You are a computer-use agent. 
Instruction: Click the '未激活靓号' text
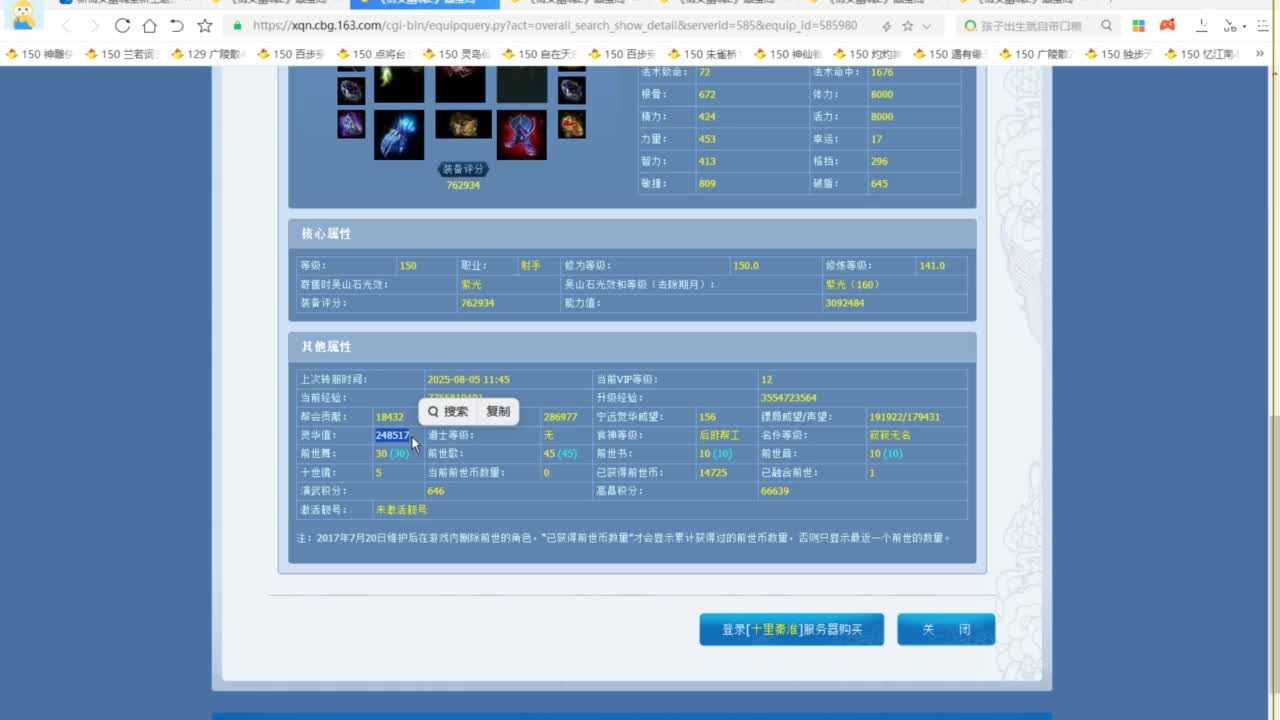click(x=401, y=510)
